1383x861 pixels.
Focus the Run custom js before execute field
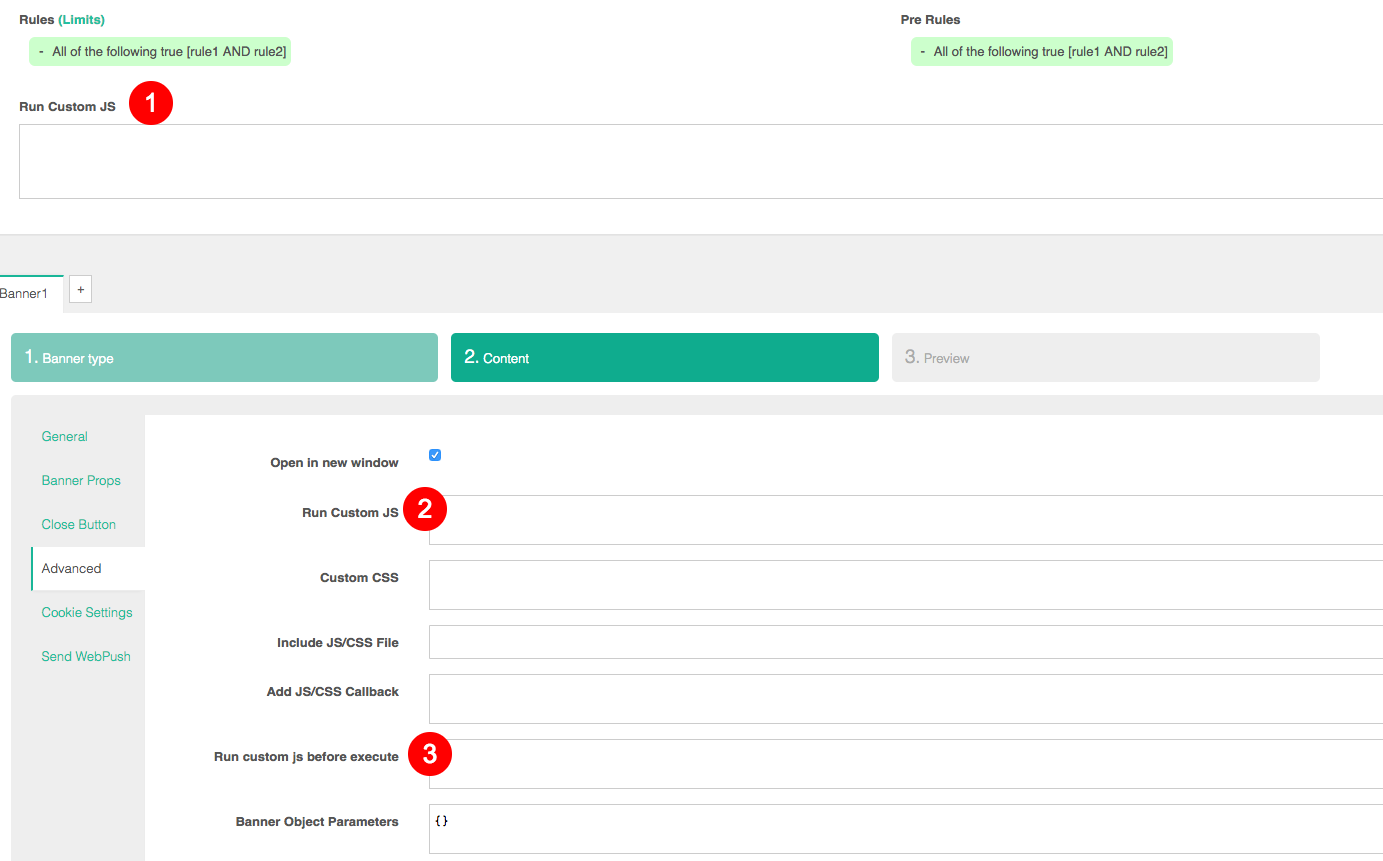pos(906,764)
